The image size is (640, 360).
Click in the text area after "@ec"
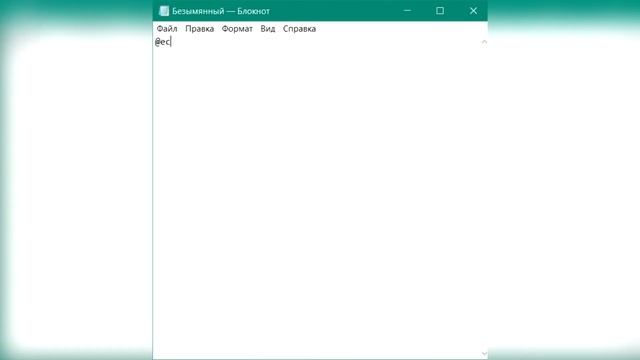[x=171, y=42]
